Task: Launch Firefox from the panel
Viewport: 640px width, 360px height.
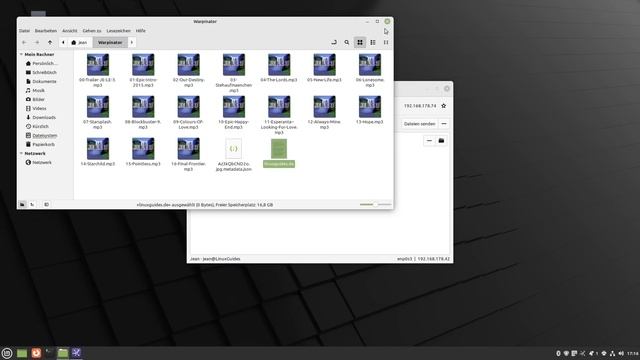Action: [36, 353]
